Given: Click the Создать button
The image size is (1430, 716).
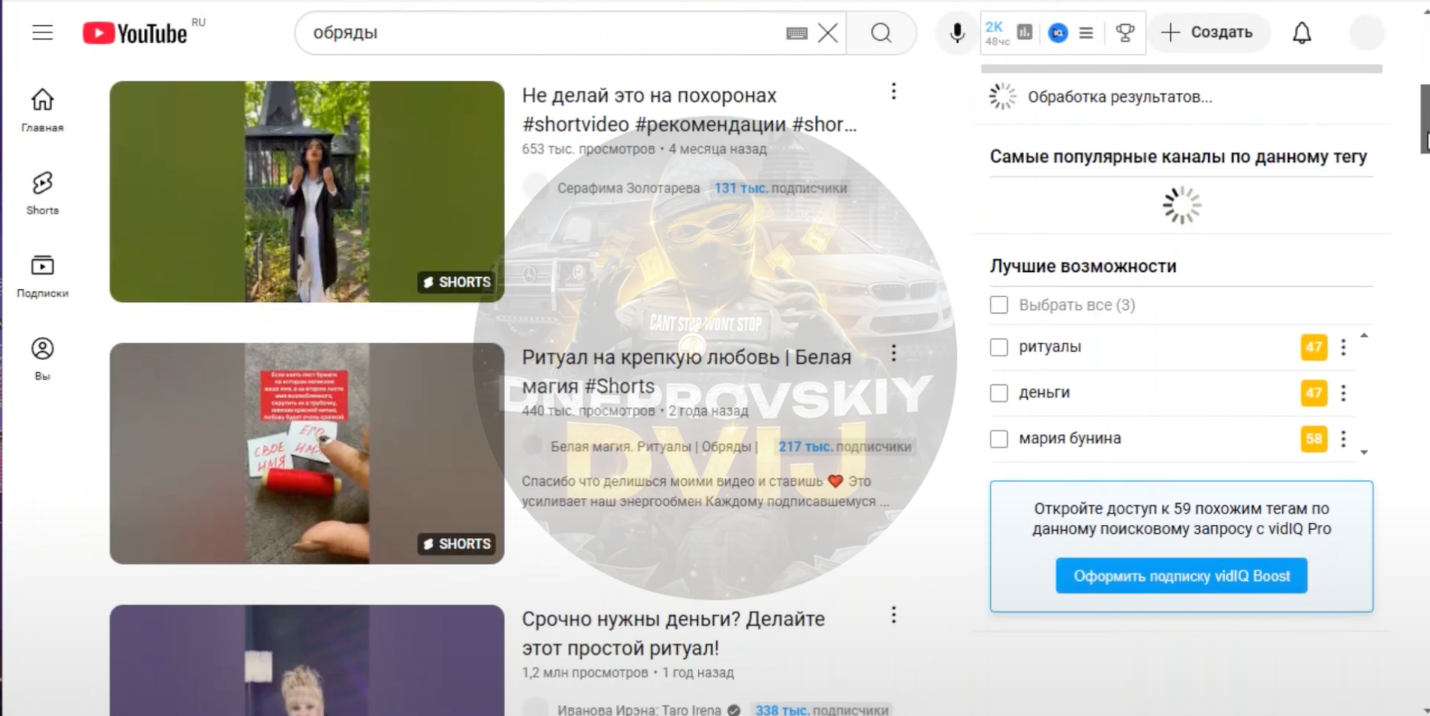Looking at the screenshot, I should click(x=1208, y=33).
